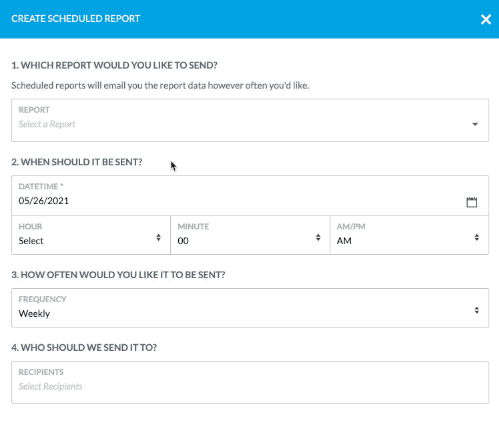499x431 pixels.
Task: Click the Select Recipients field
Action: tap(250, 382)
